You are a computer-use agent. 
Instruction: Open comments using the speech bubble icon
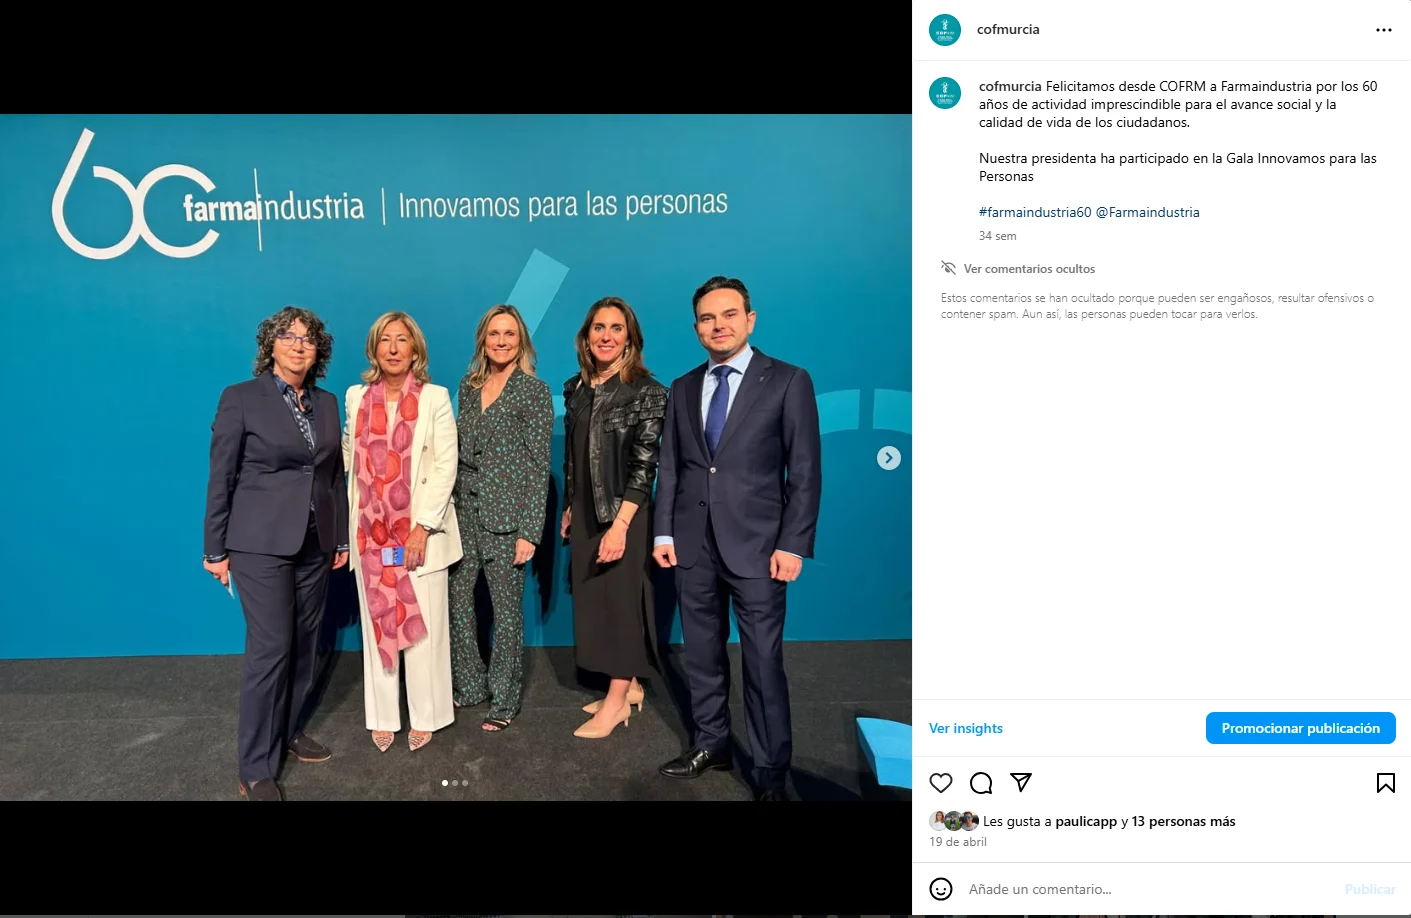pyautogui.click(x=981, y=783)
